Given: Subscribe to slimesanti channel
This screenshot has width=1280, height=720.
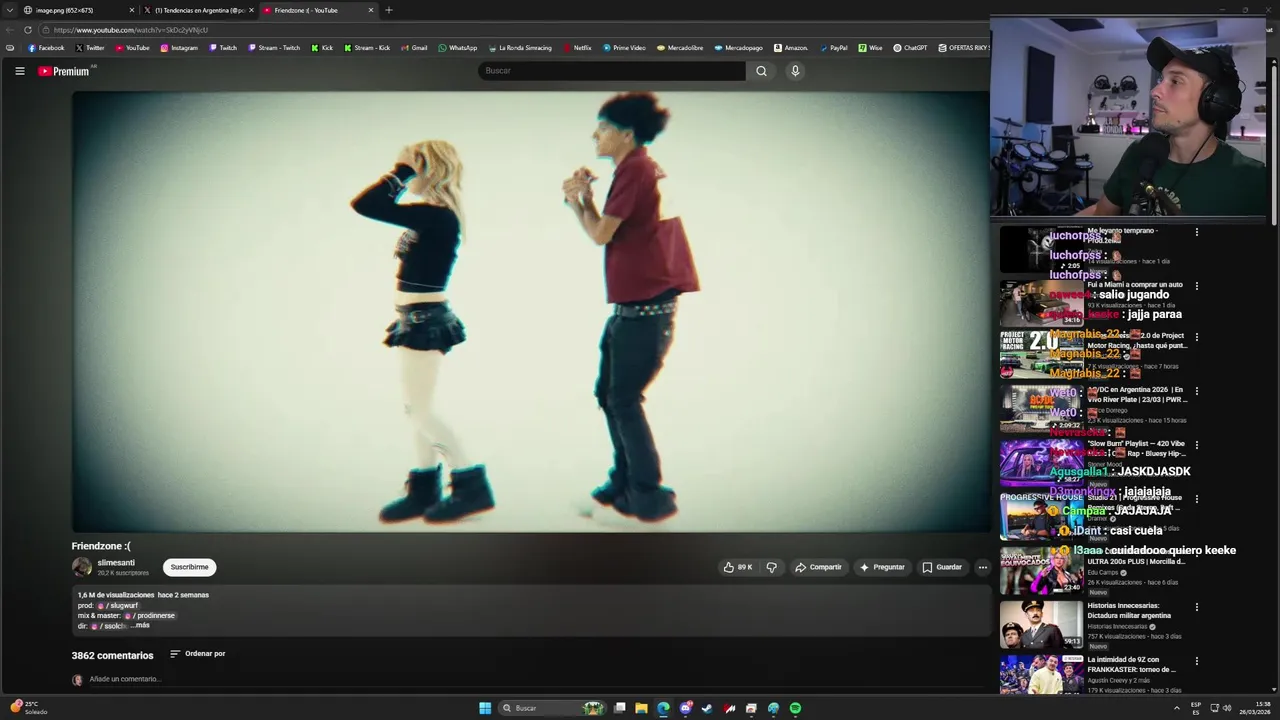Looking at the screenshot, I should 189,567.
